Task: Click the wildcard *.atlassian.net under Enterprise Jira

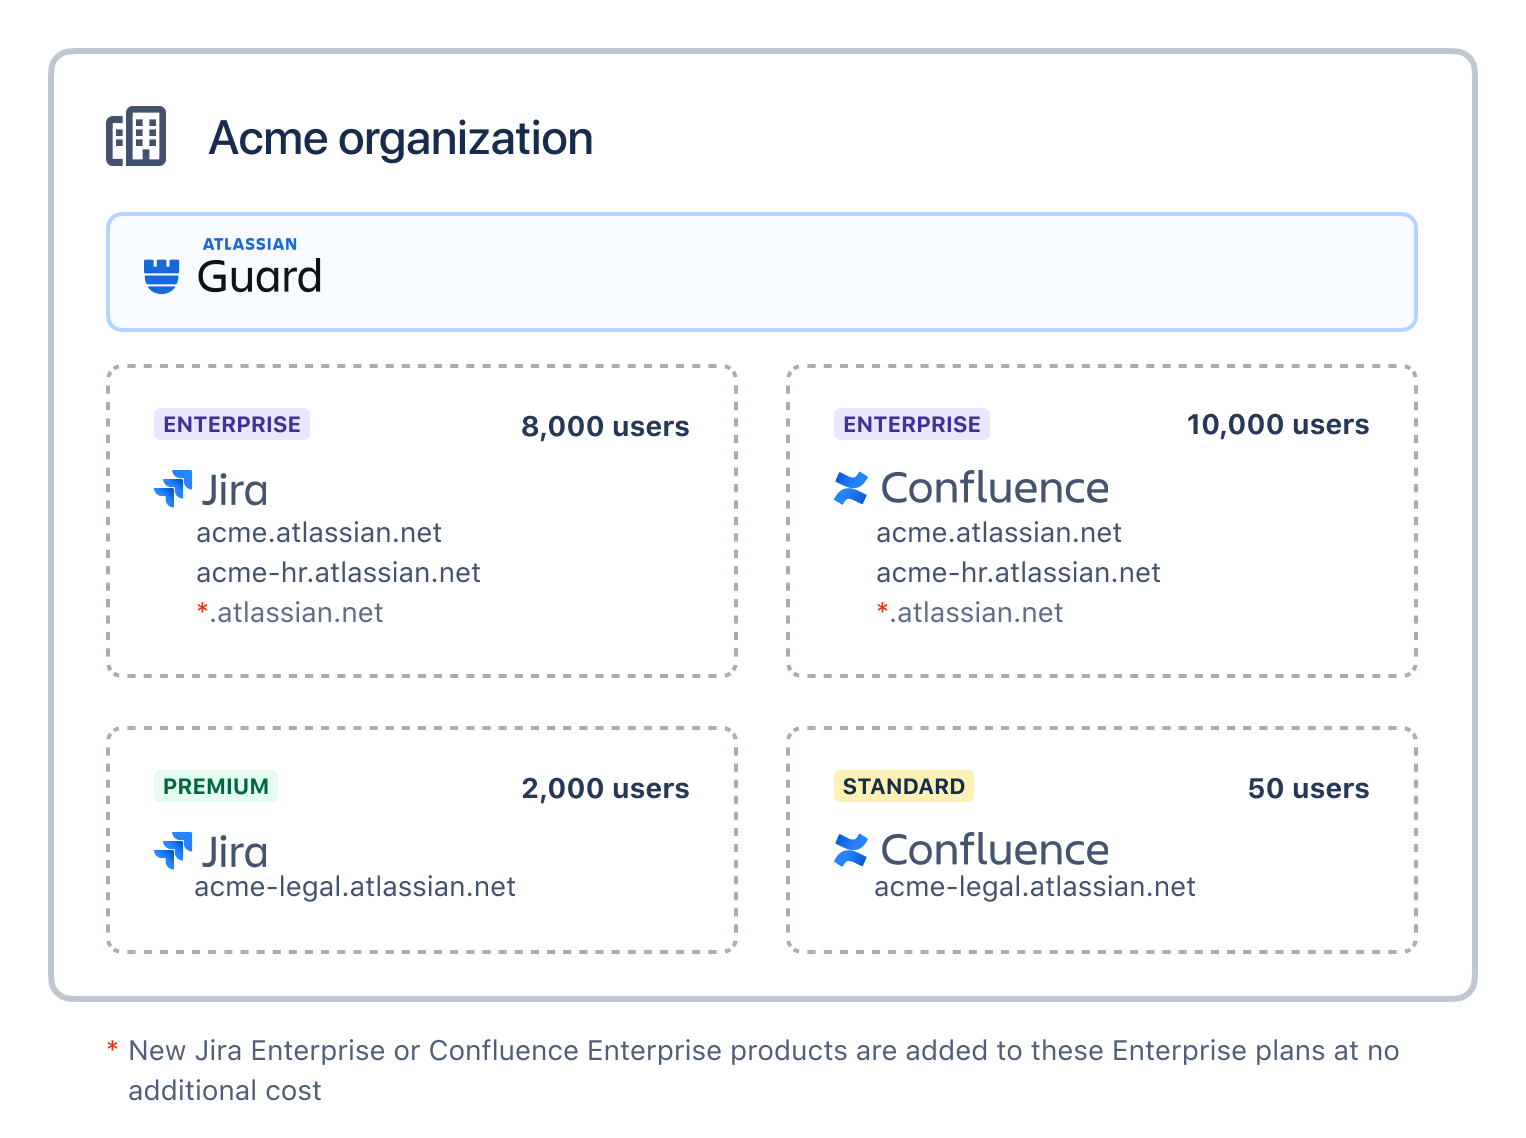Action: click(x=290, y=613)
